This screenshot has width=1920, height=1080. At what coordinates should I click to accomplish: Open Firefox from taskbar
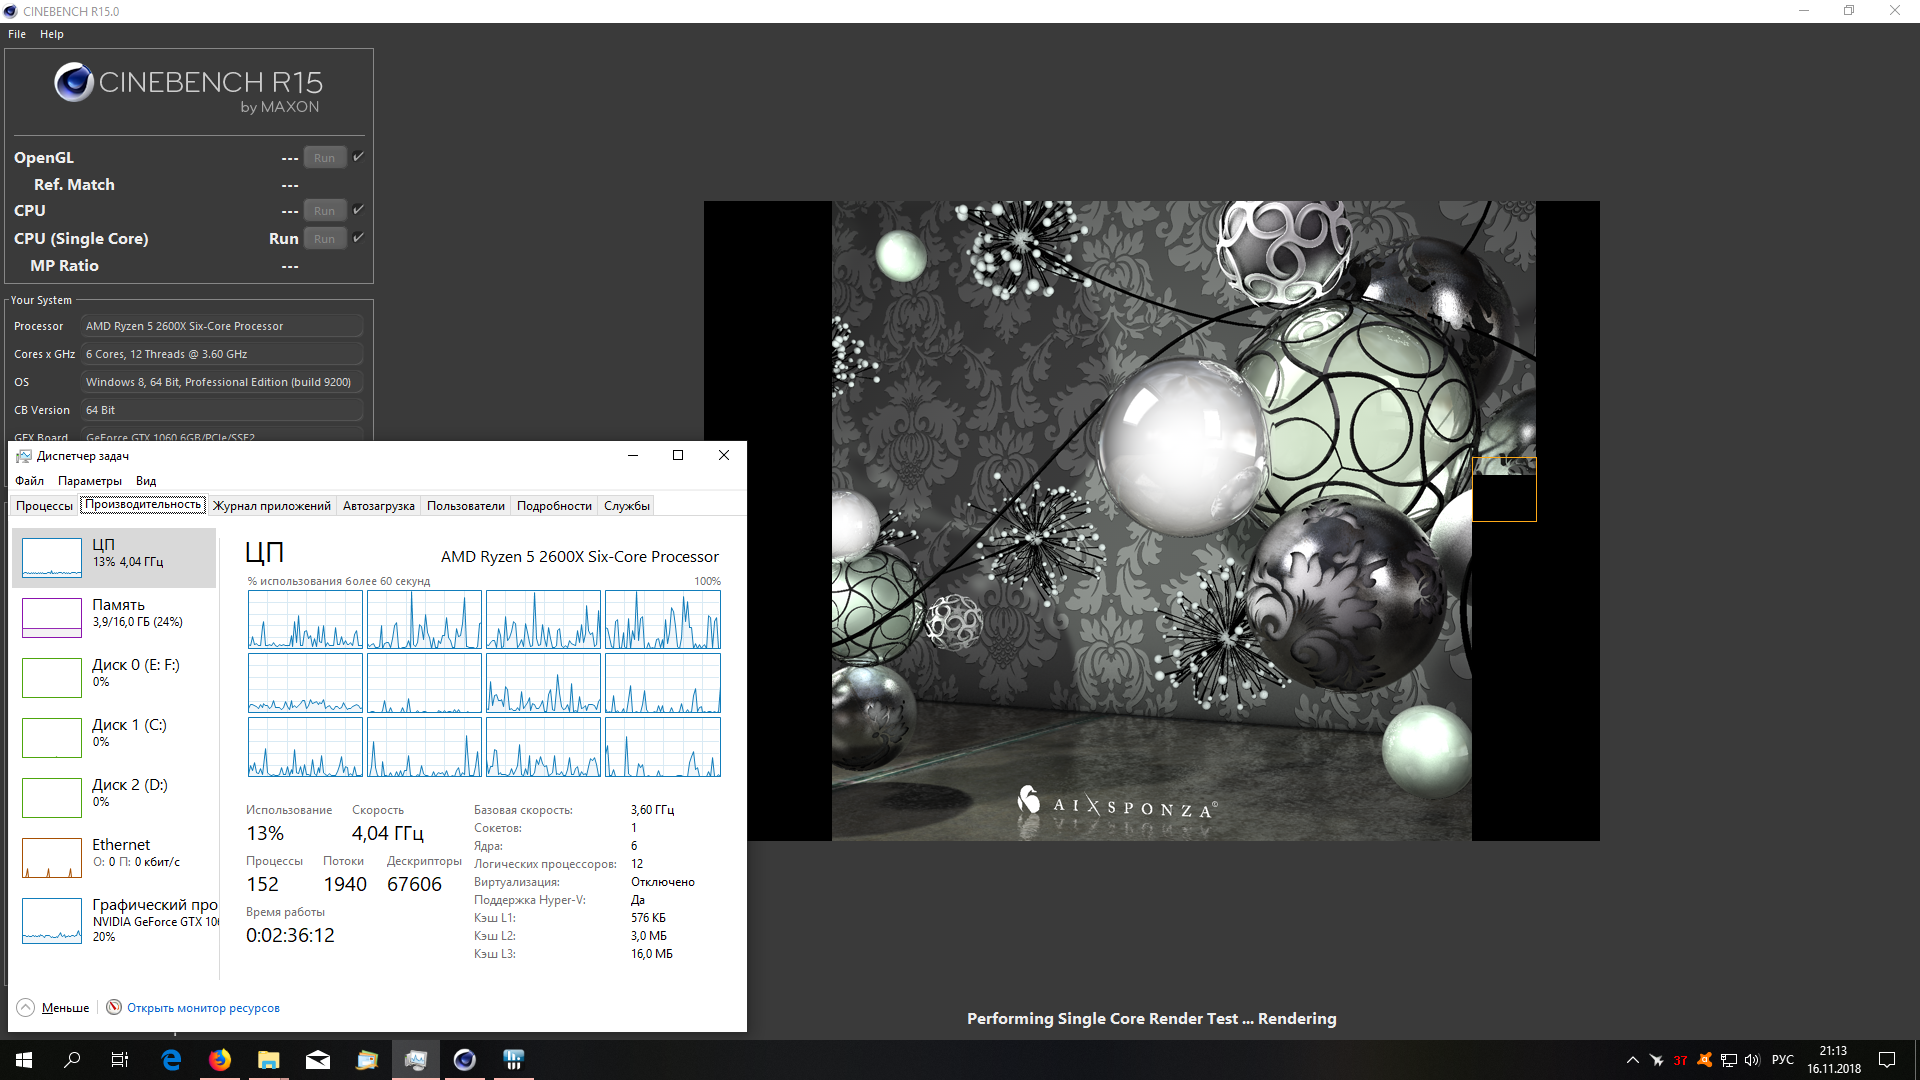(x=220, y=1060)
